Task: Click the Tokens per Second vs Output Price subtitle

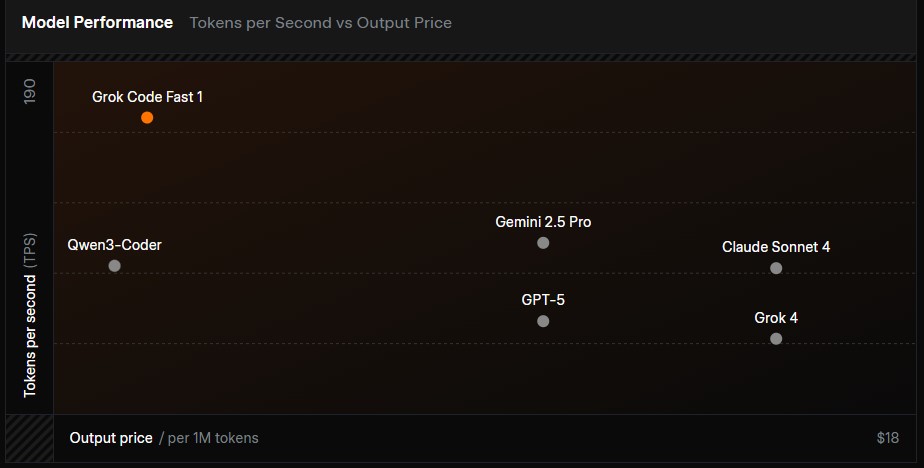Action: (321, 22)
